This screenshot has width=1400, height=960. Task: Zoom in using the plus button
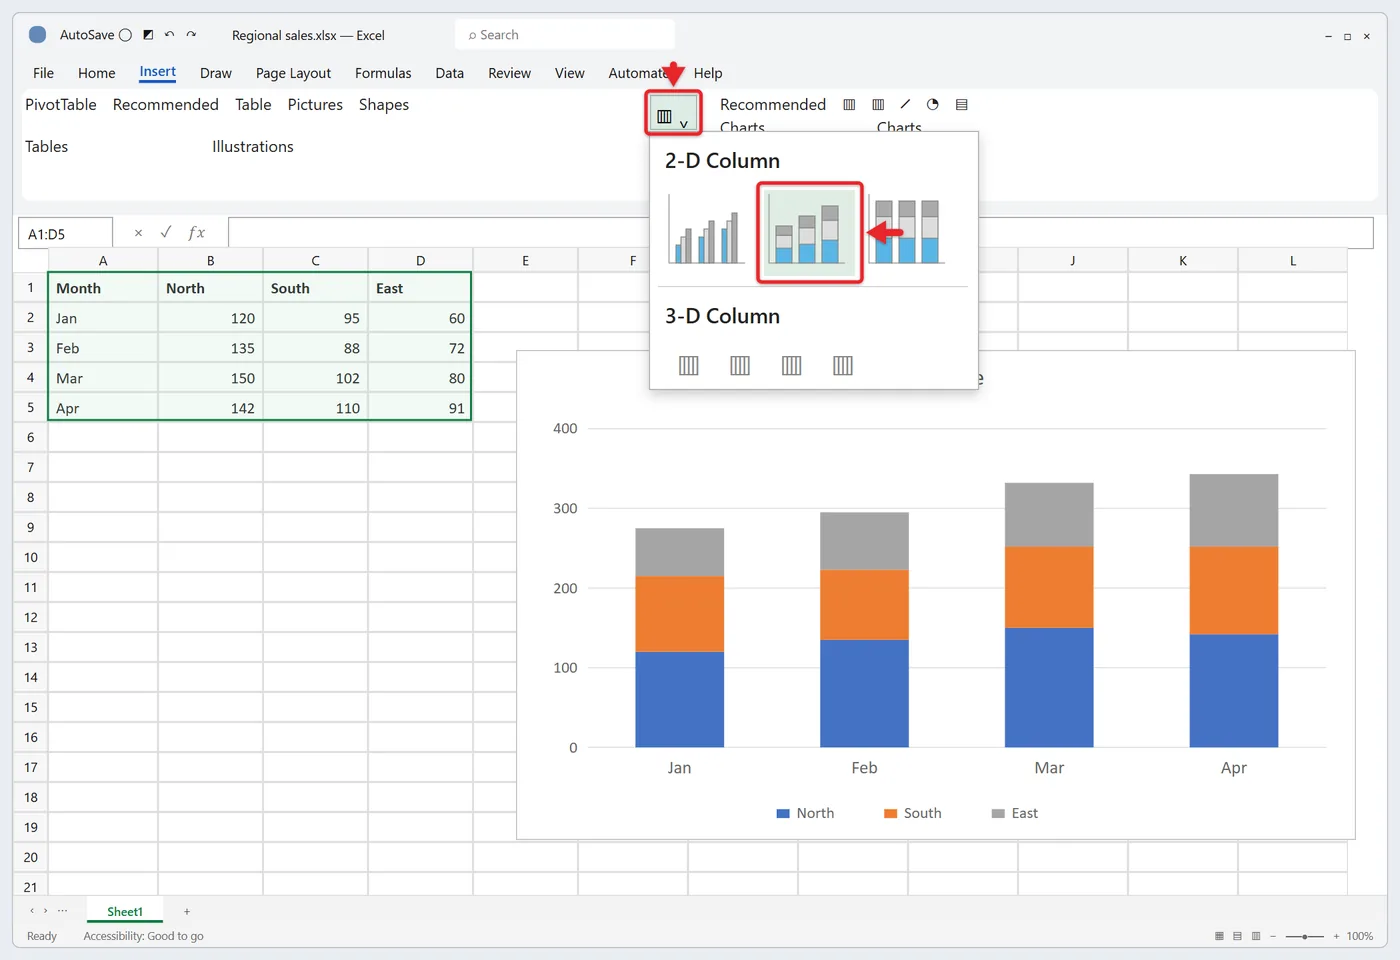1336,936
